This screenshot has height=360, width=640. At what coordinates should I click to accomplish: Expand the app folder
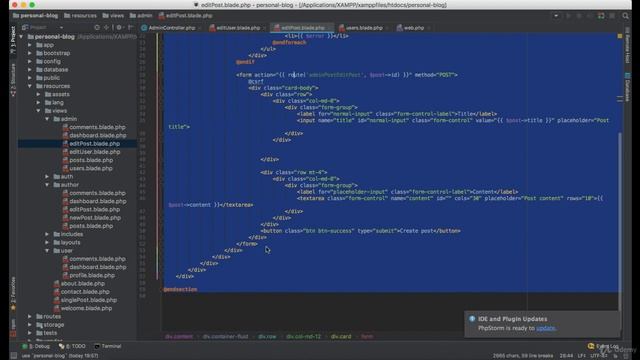coord(30,45)
